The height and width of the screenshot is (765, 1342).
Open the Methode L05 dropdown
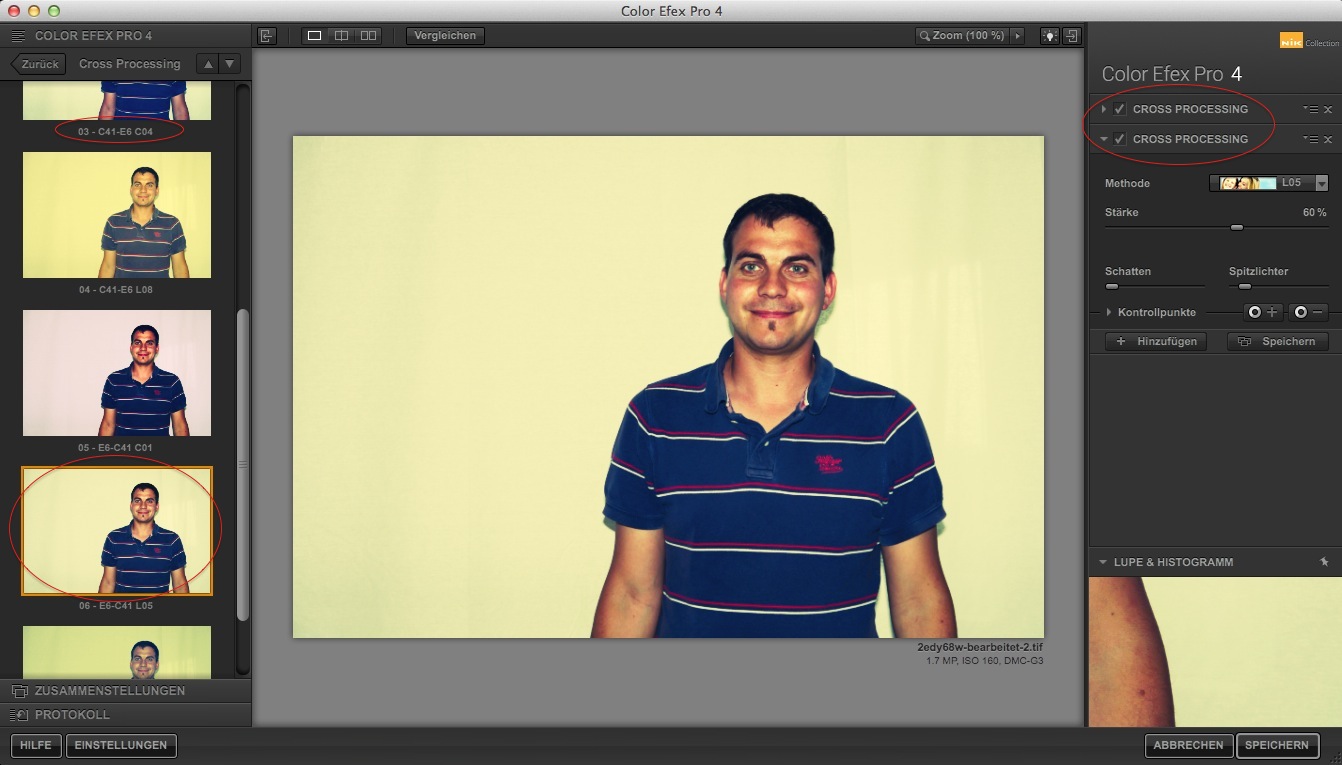click(x=1321, y=184)
